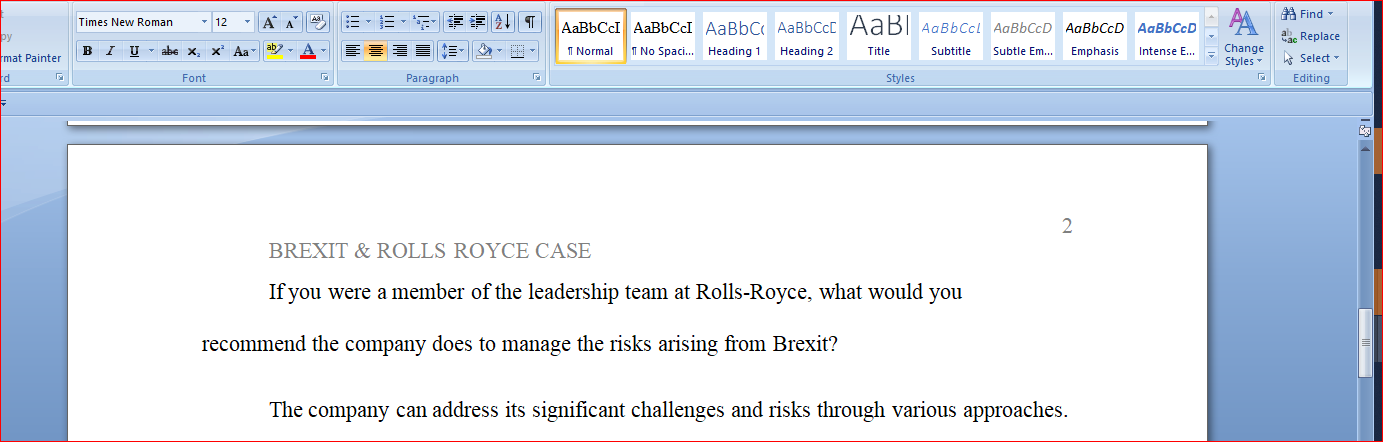Click the header text BREXIT & ROLLS ROYCE CASE
The width and height of the screenshot is (1383, 442).
[430, 251]
